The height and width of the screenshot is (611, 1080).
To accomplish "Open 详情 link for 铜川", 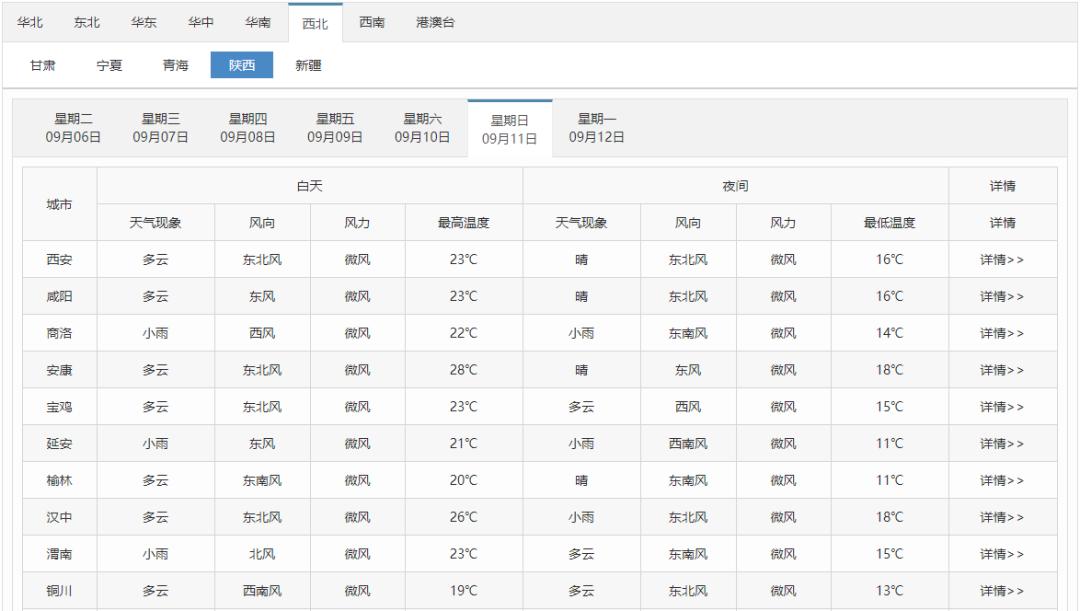I will [1002, 591].
